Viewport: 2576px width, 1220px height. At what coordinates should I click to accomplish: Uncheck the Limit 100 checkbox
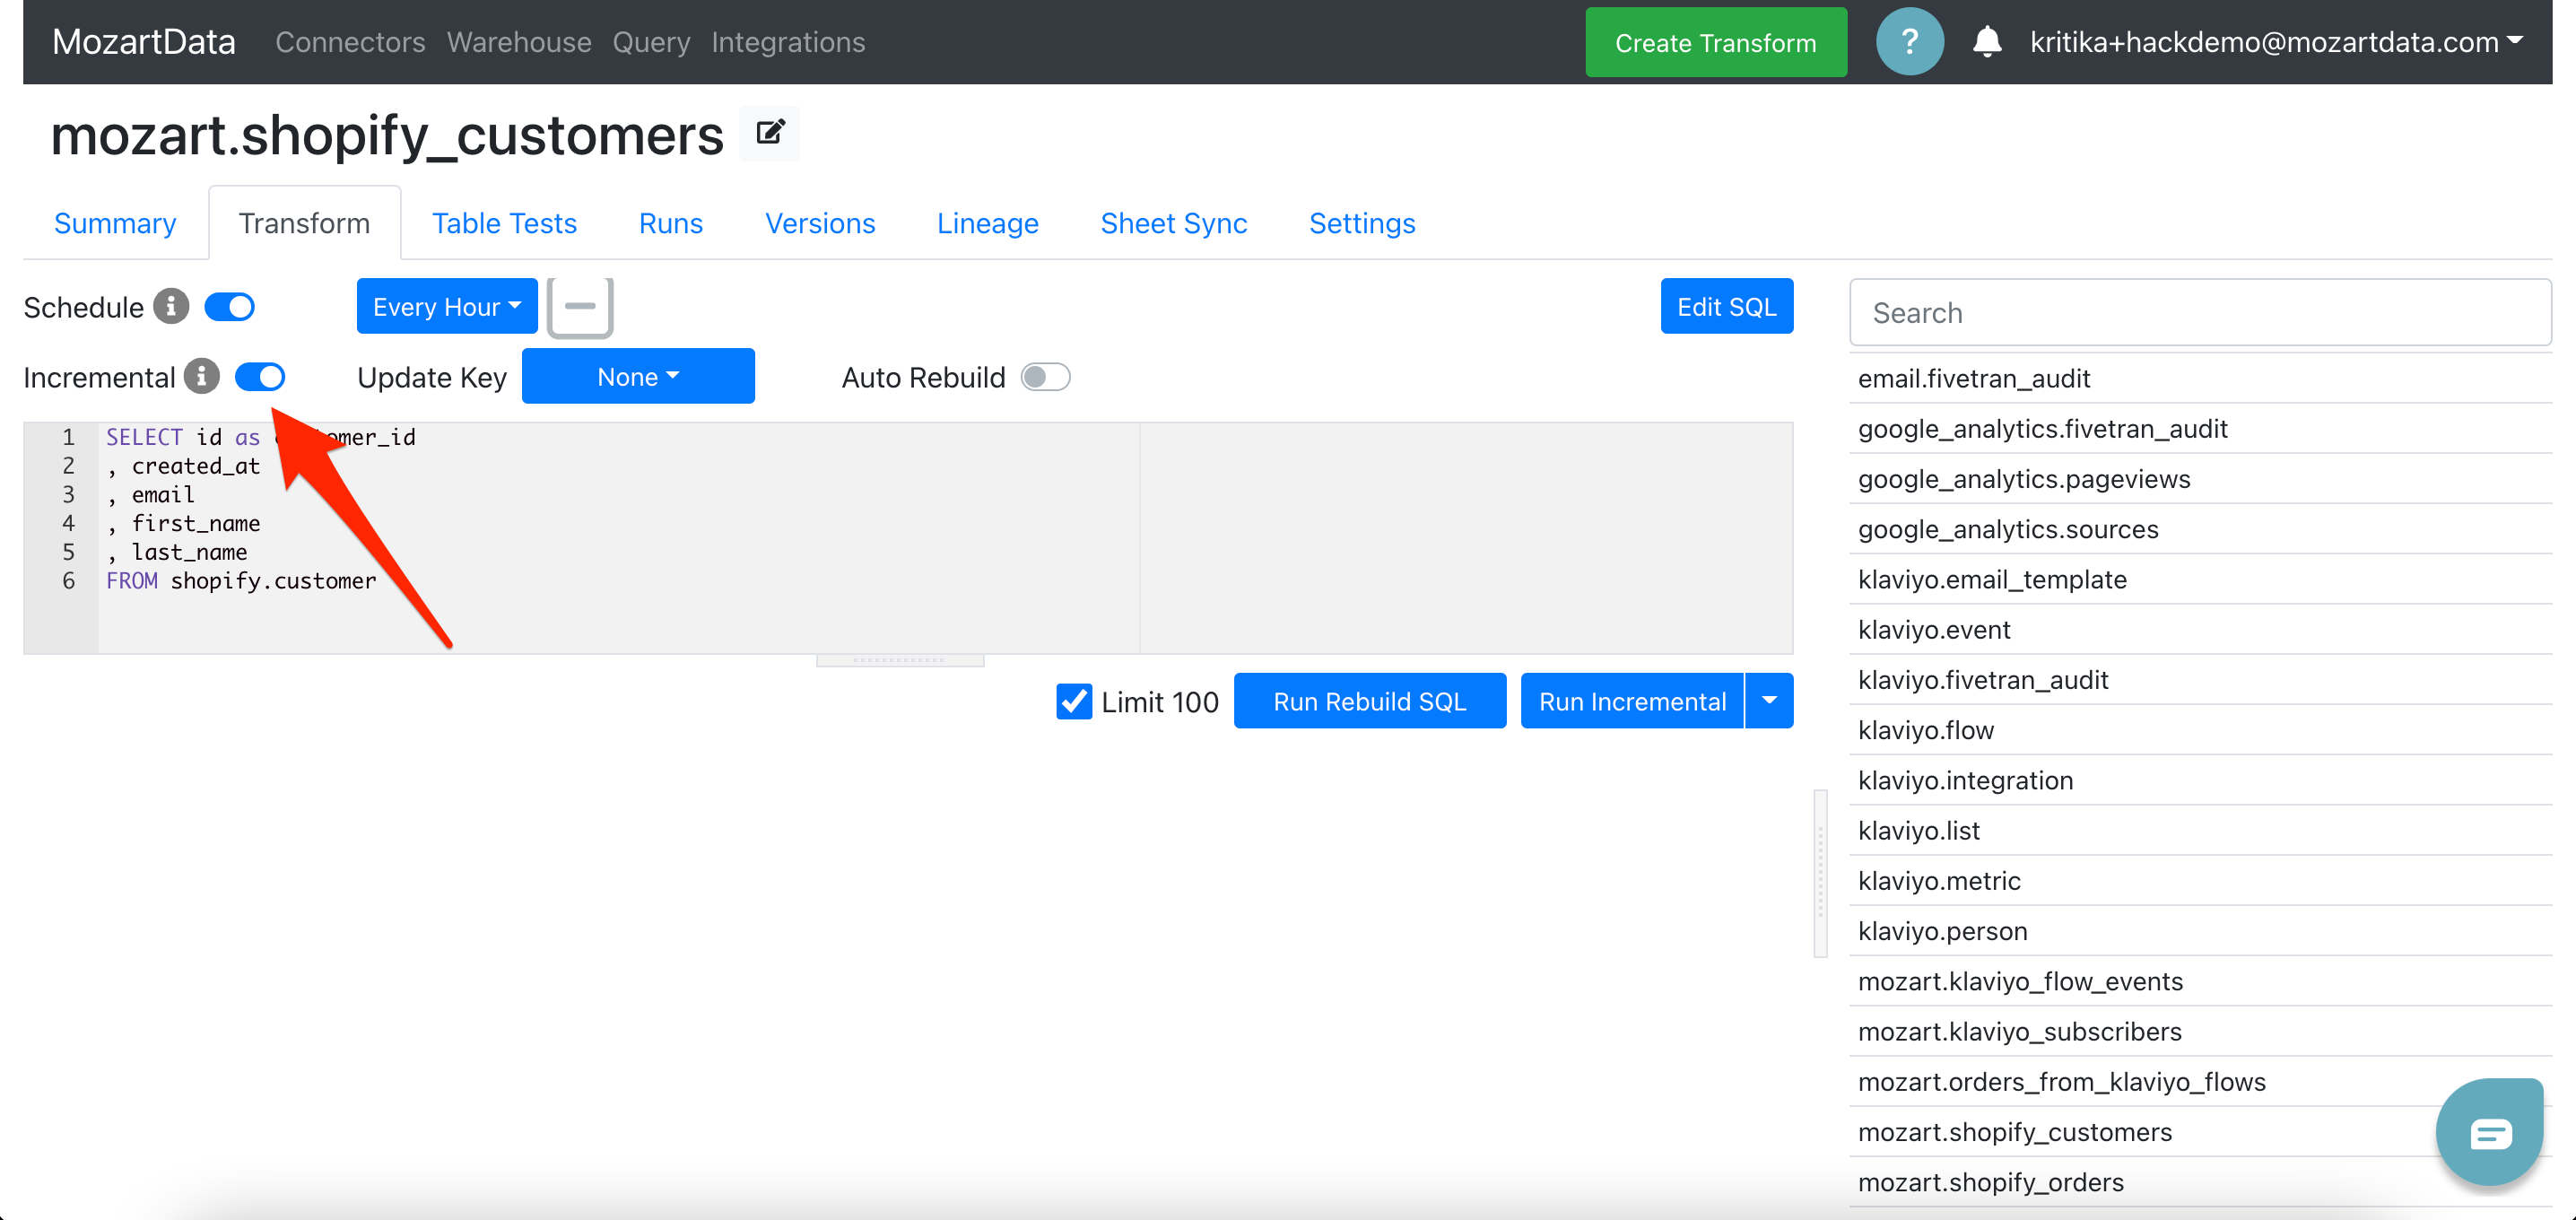[1073, 701]
